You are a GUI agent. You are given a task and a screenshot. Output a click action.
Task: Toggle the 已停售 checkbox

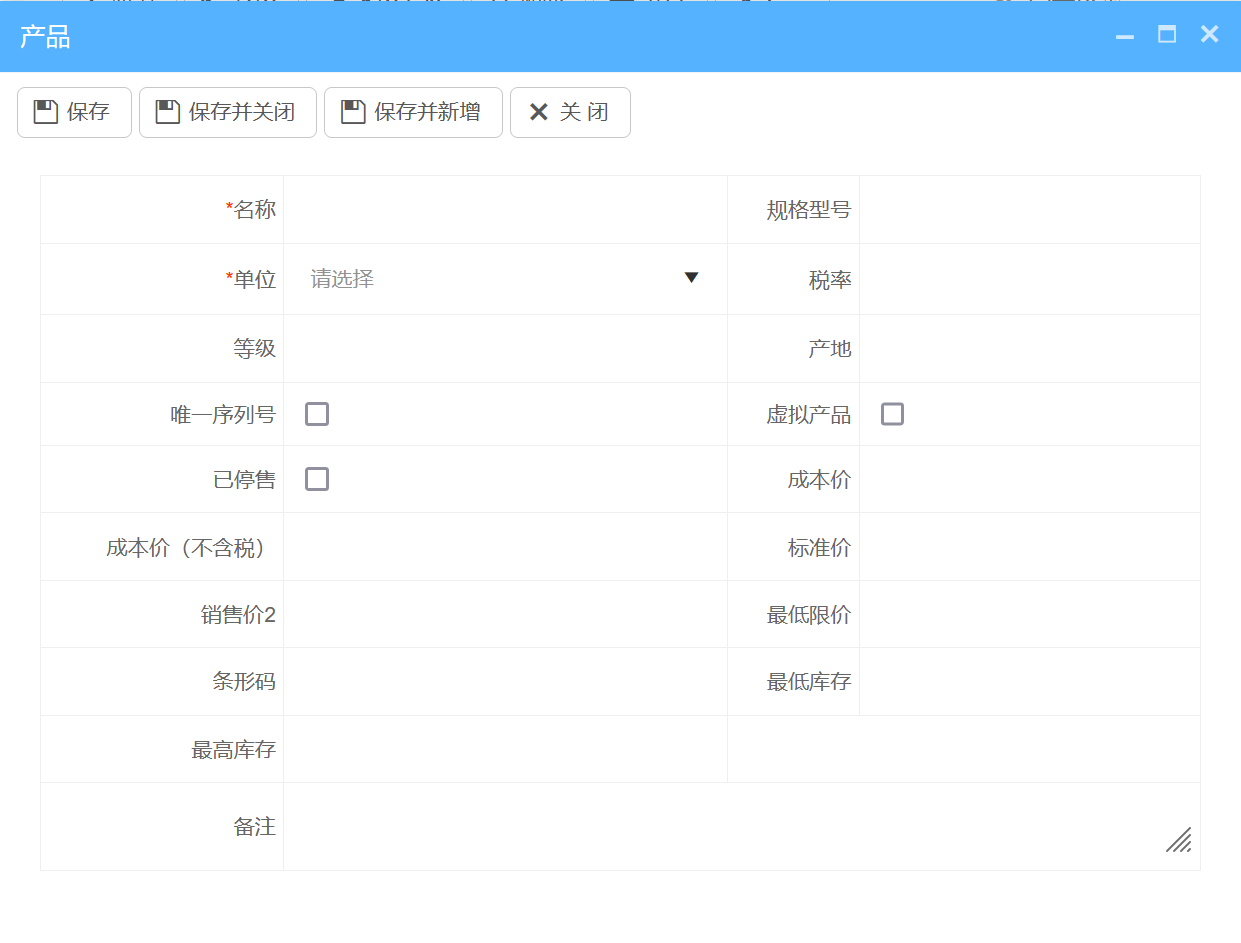pyautogui.click(x=317, y=479)
